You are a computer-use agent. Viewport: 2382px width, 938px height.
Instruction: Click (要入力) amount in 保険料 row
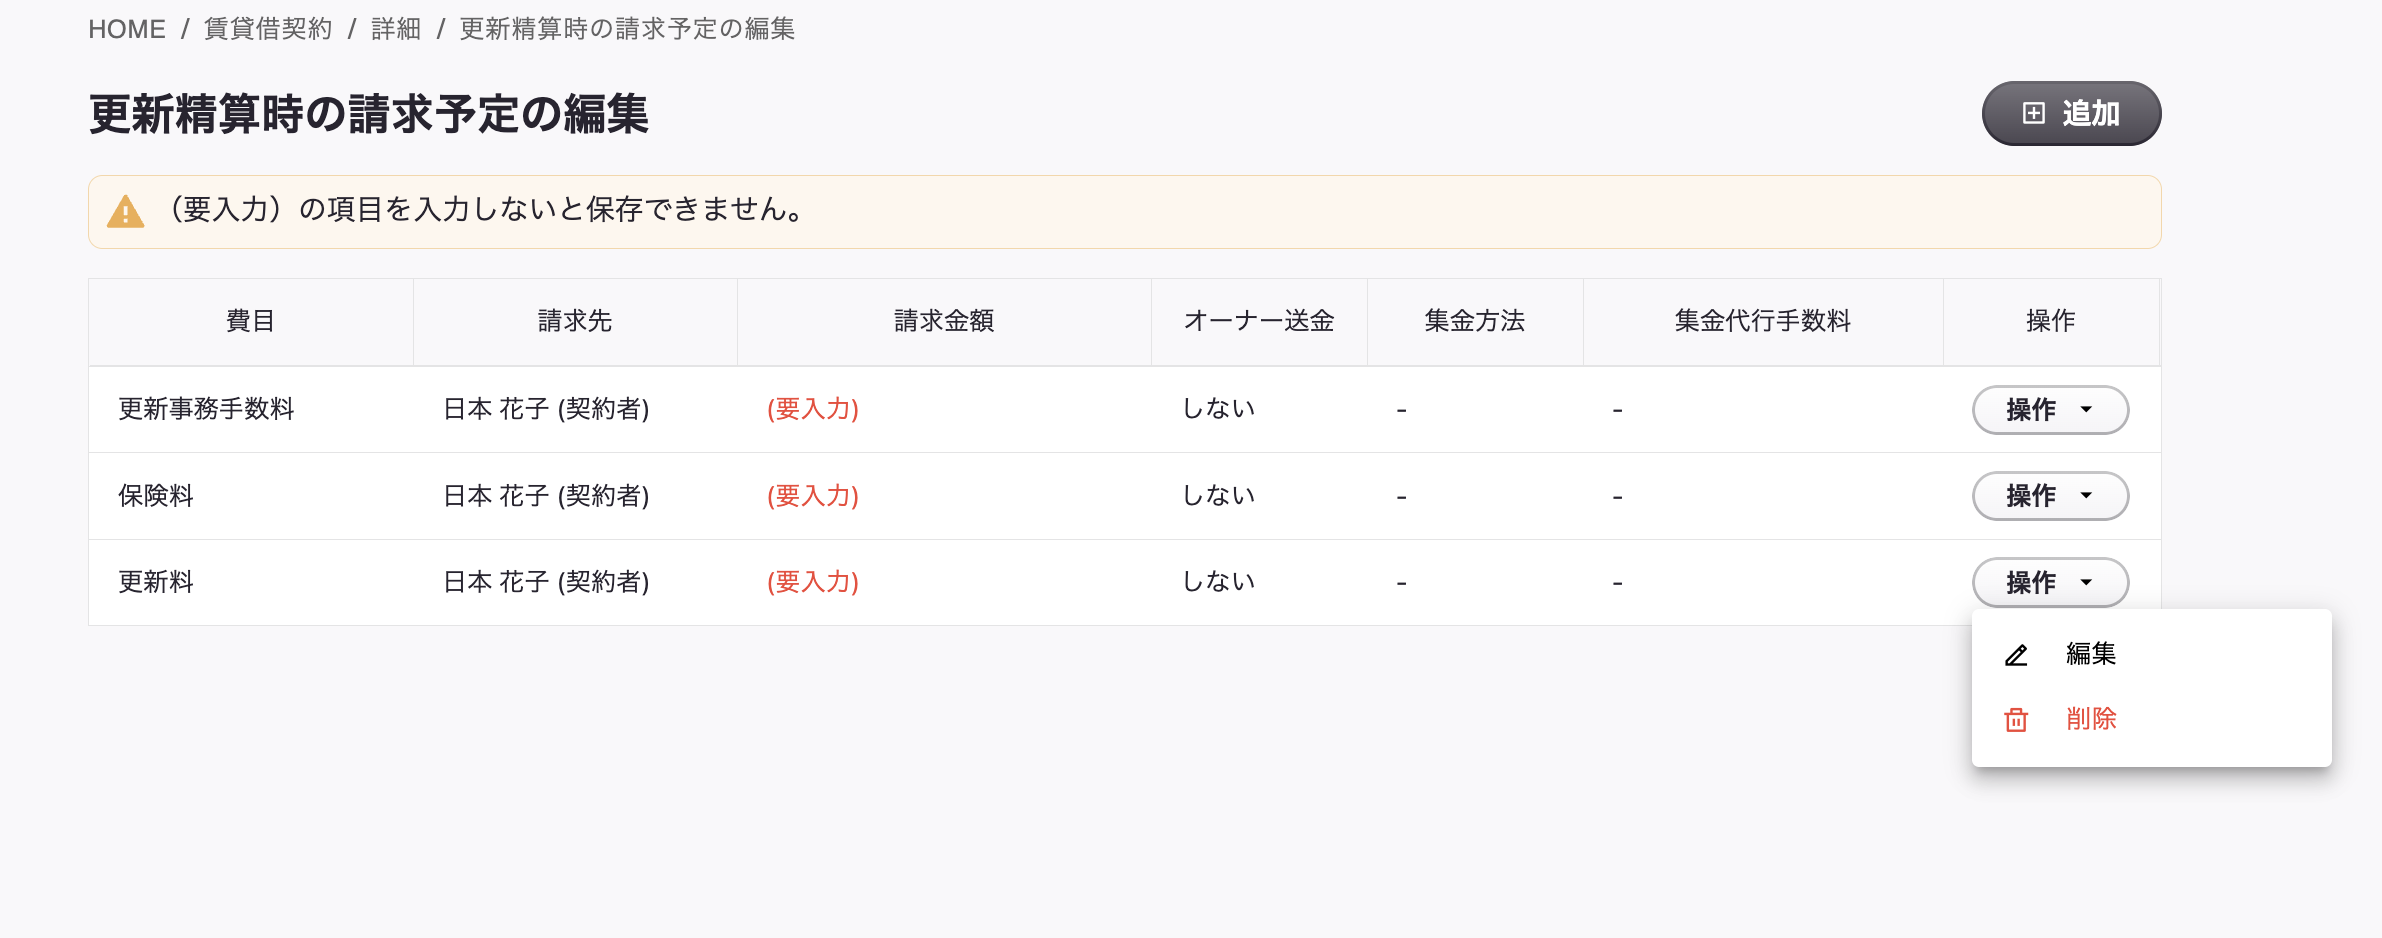tap(813, 496)
